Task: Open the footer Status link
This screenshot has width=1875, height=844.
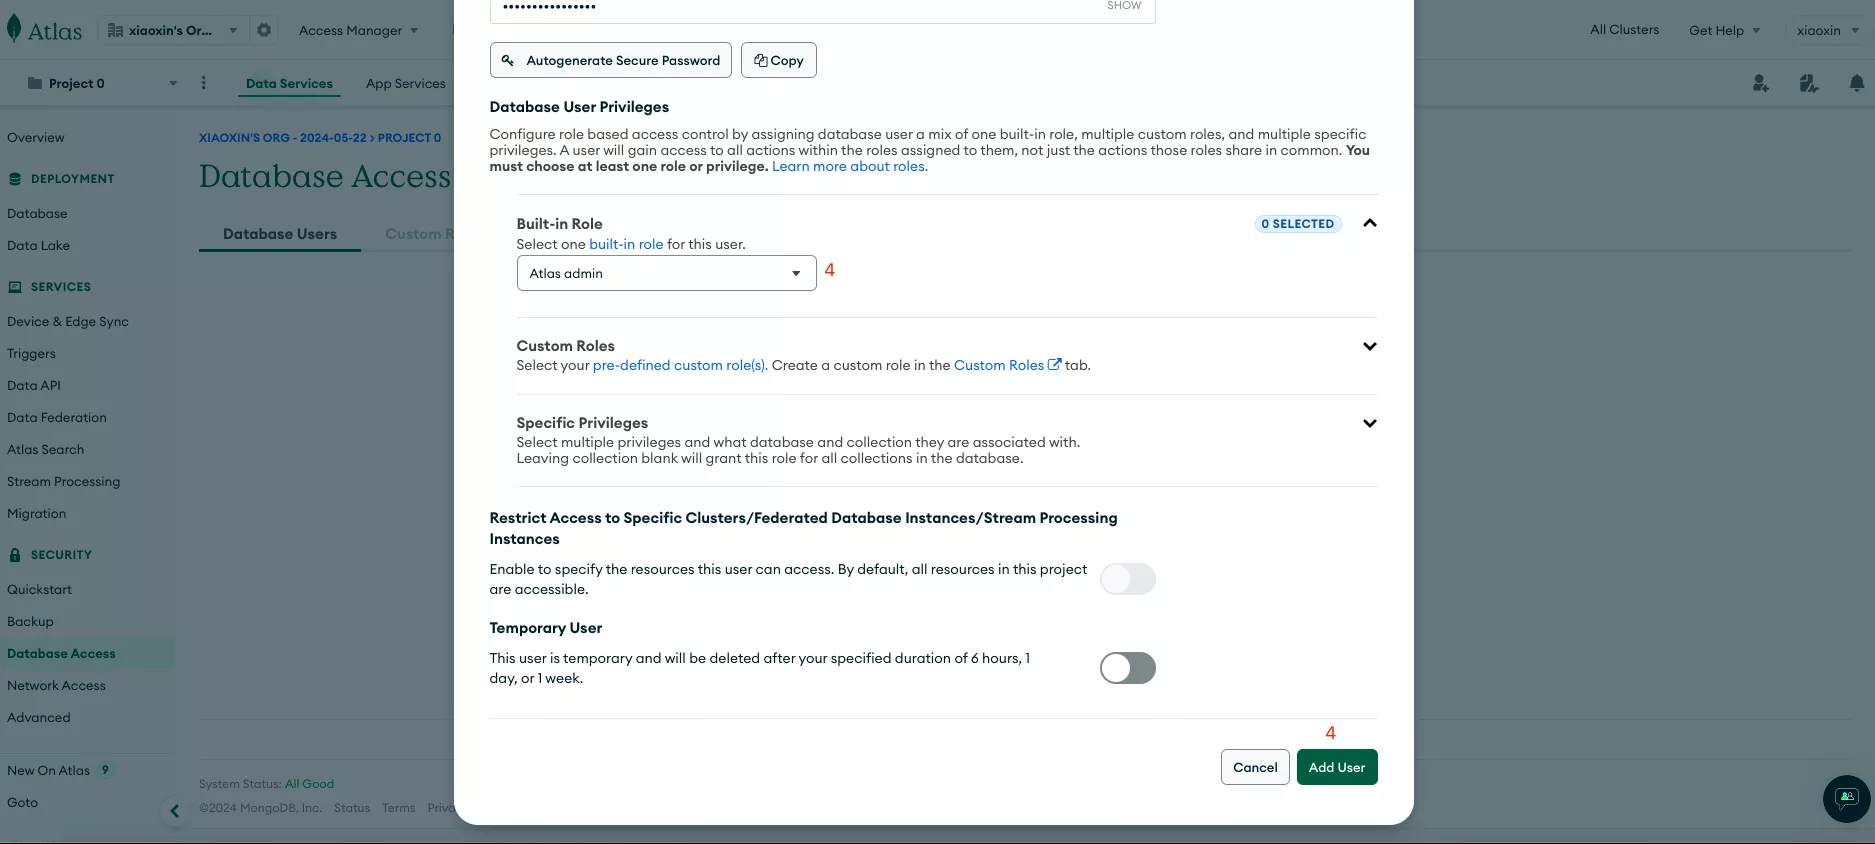Action: pos(352,808)
